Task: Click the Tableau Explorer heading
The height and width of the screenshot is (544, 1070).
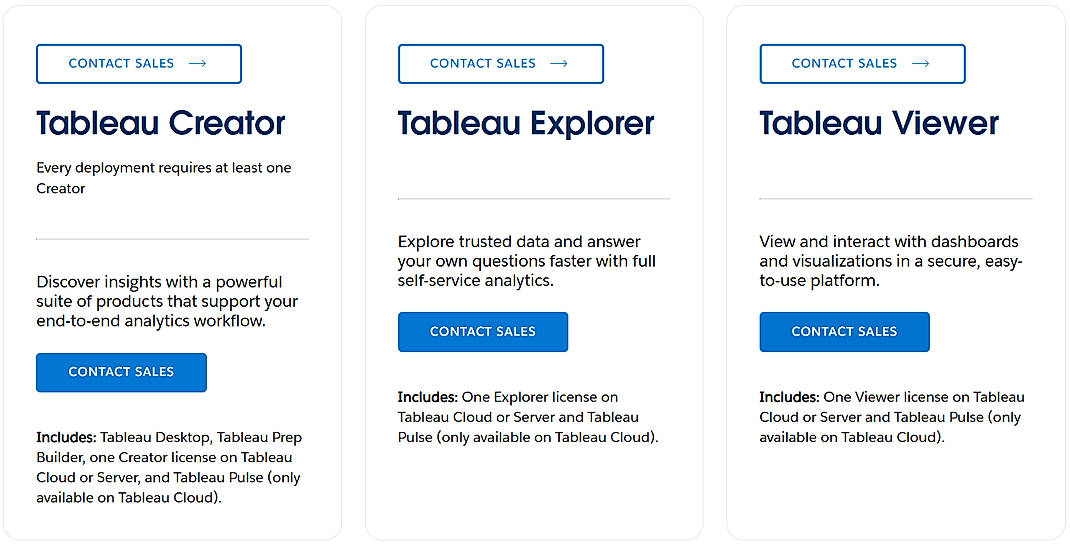Action: [x=526, y=123]
